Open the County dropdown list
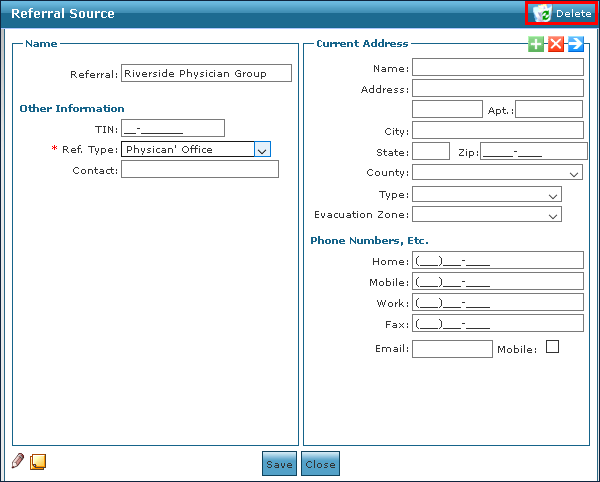 click(x=573, y=173)
